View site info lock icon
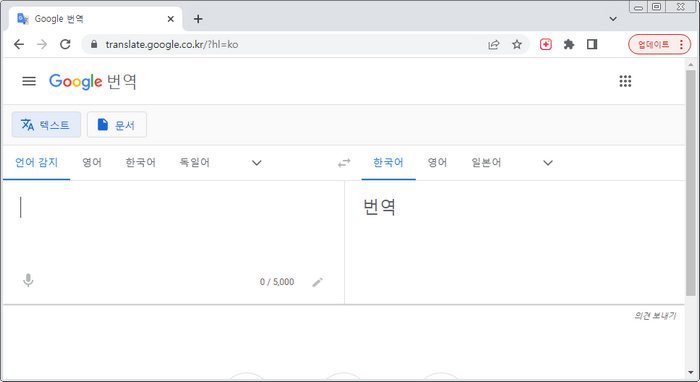The height and width of the screenshot is (382, 700). (94, 44)
